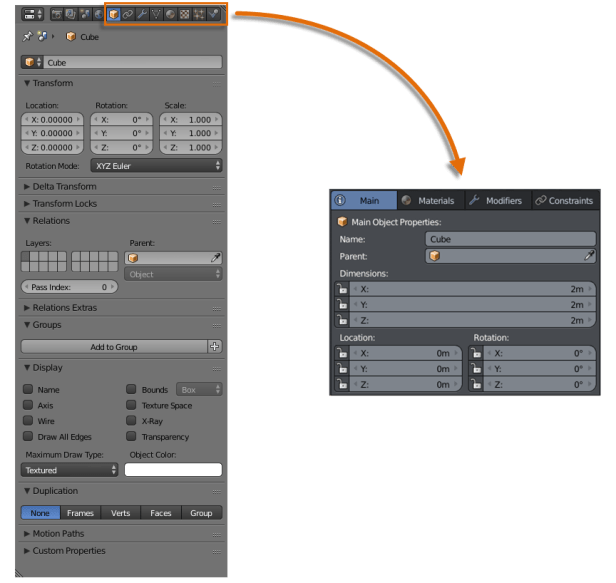Open the Bounds type Box dropdown
The width and height of the screenshot is (616, 583).
[199, 389]
